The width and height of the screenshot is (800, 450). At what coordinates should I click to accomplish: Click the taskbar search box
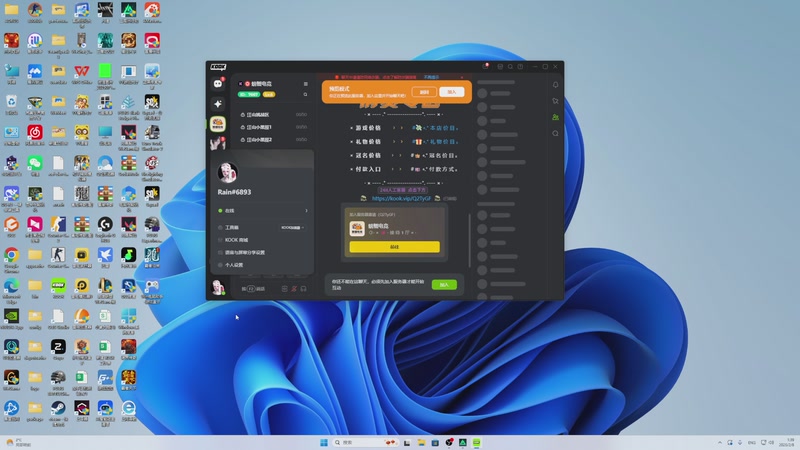pyautogui.click(x=365, y=442)
